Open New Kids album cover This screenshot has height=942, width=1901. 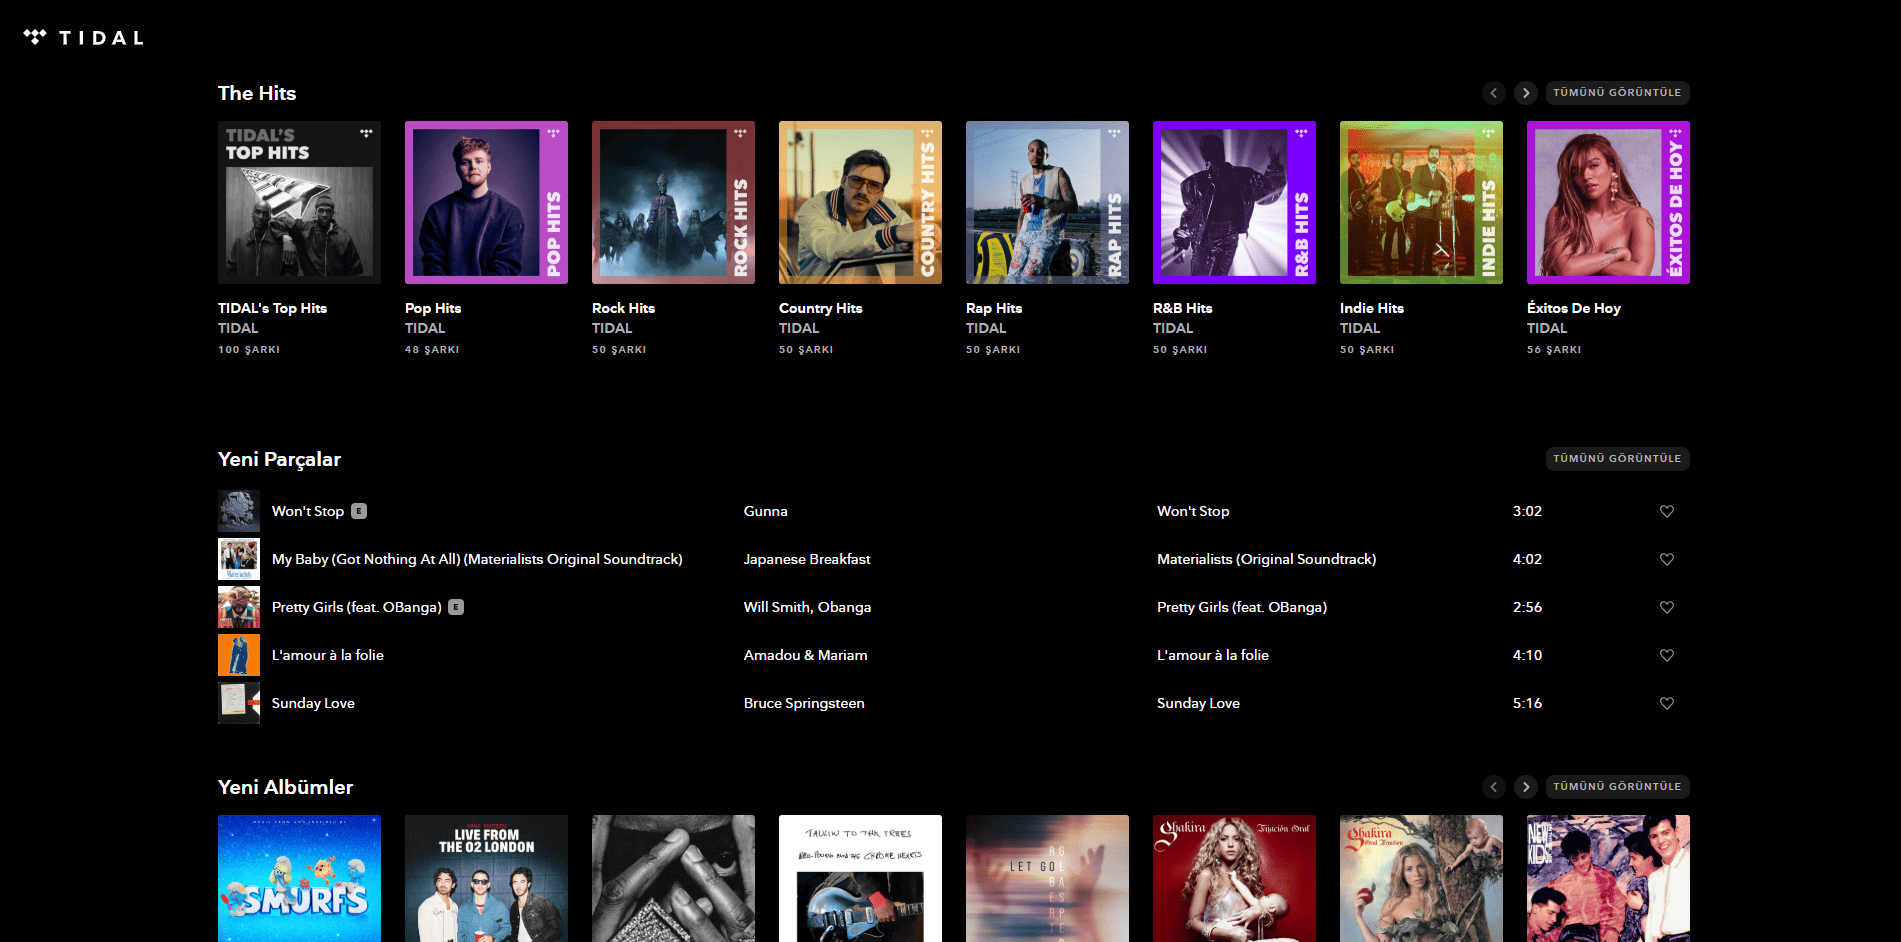(1608, 878)
